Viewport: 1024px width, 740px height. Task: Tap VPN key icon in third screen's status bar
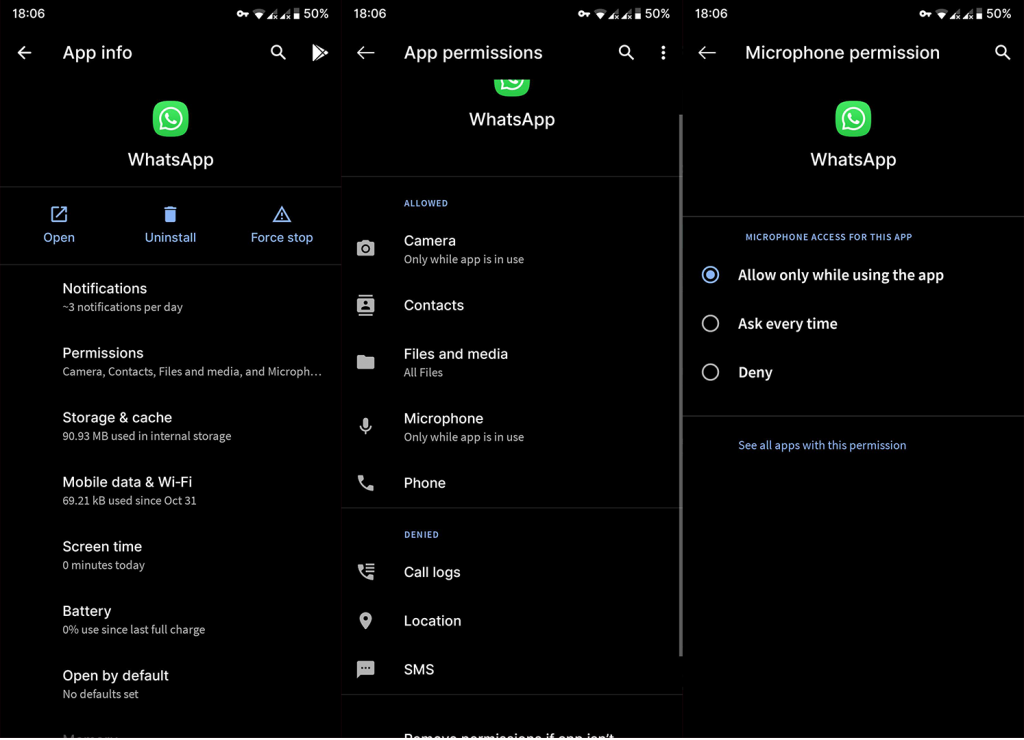click(x=925, y=14)
